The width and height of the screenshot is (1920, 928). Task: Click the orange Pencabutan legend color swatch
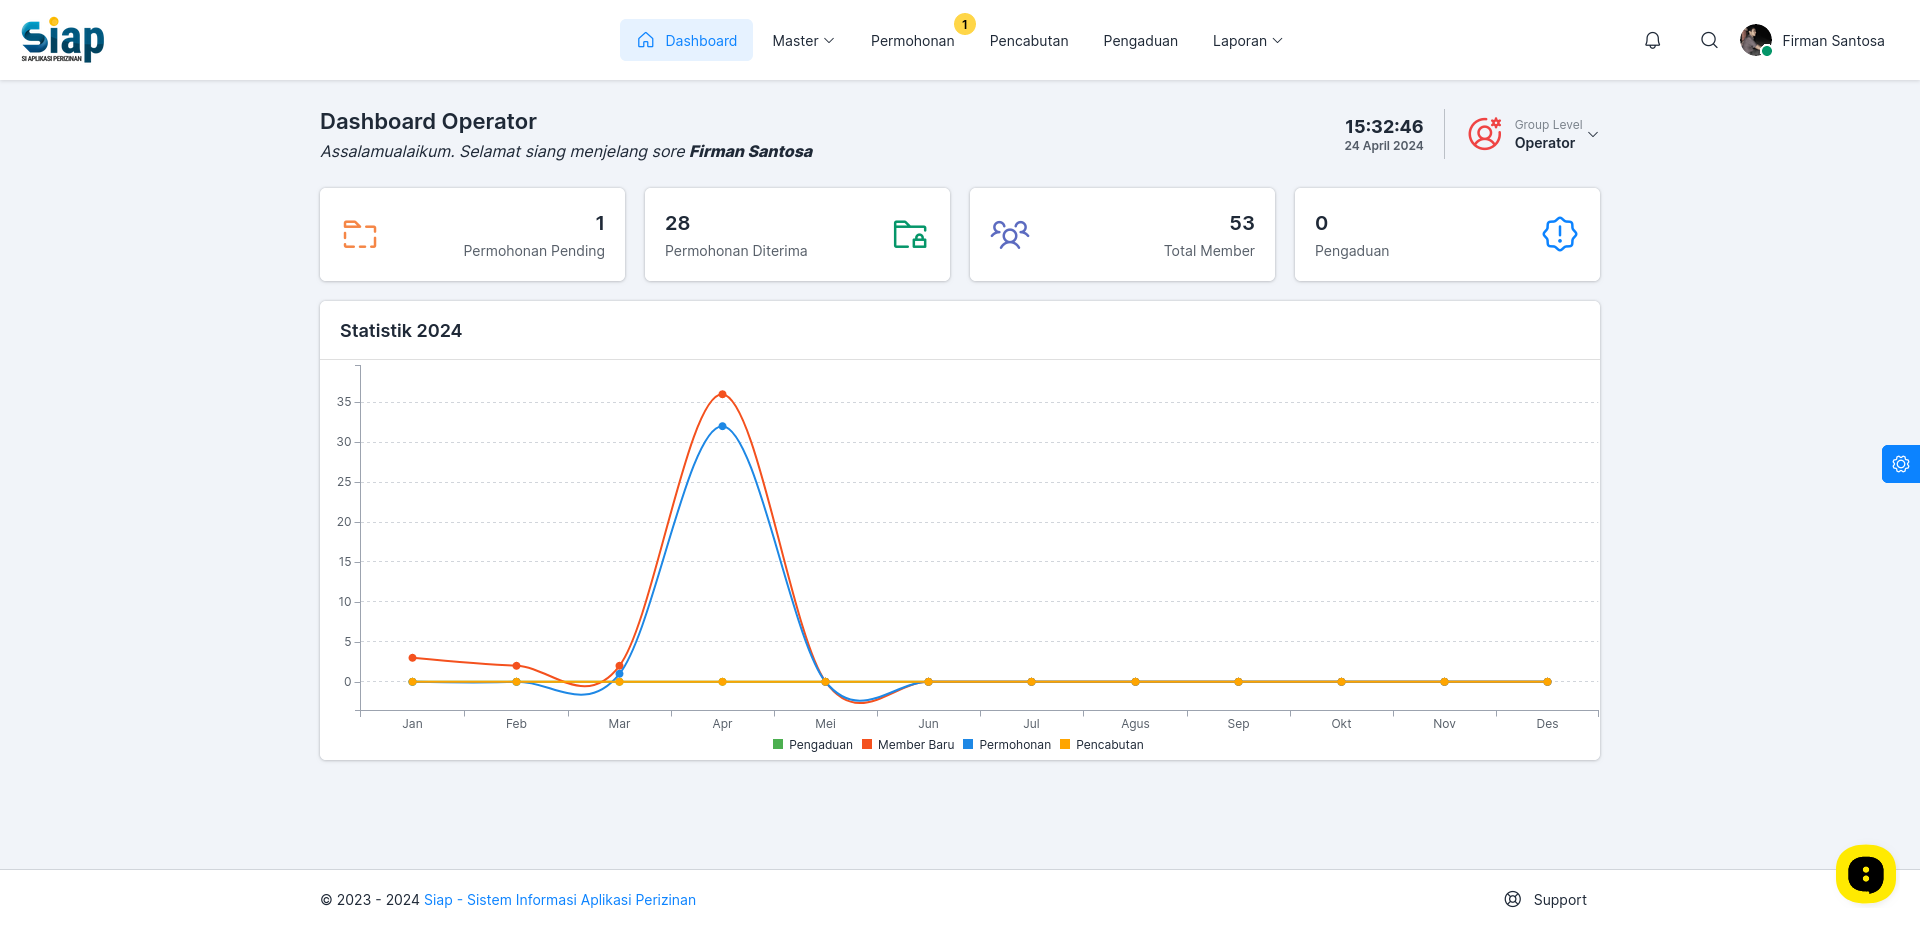1065,744
